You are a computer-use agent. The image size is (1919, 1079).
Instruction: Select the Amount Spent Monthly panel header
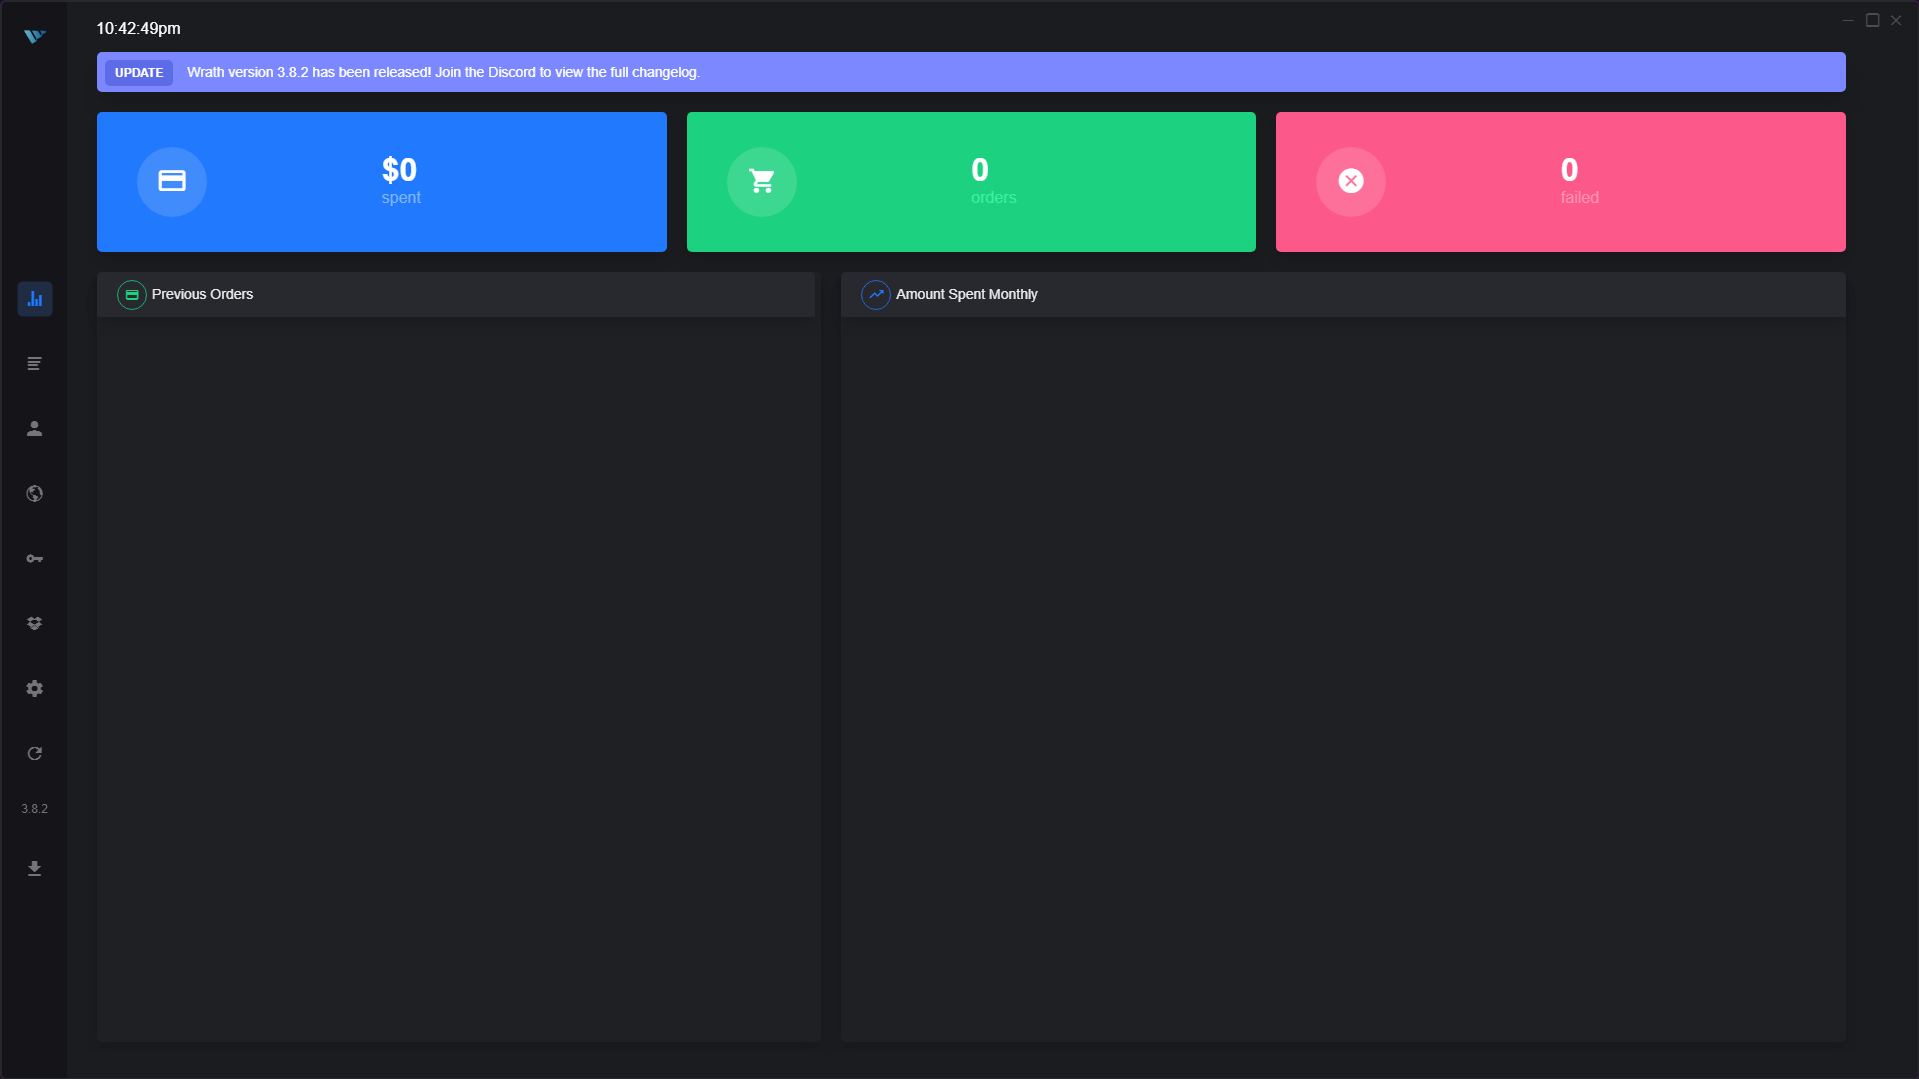pyautogui.click(x=966, y=295)
